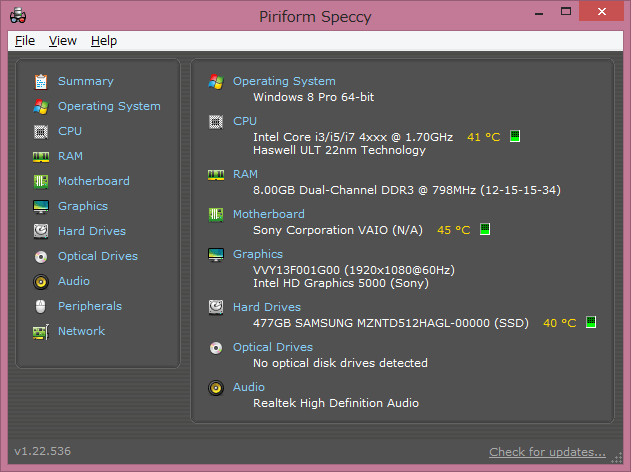The width and height of the screenshot is (631, 472).
Task: Select Graphics in the sidebar list
Action: coord(83,206)
